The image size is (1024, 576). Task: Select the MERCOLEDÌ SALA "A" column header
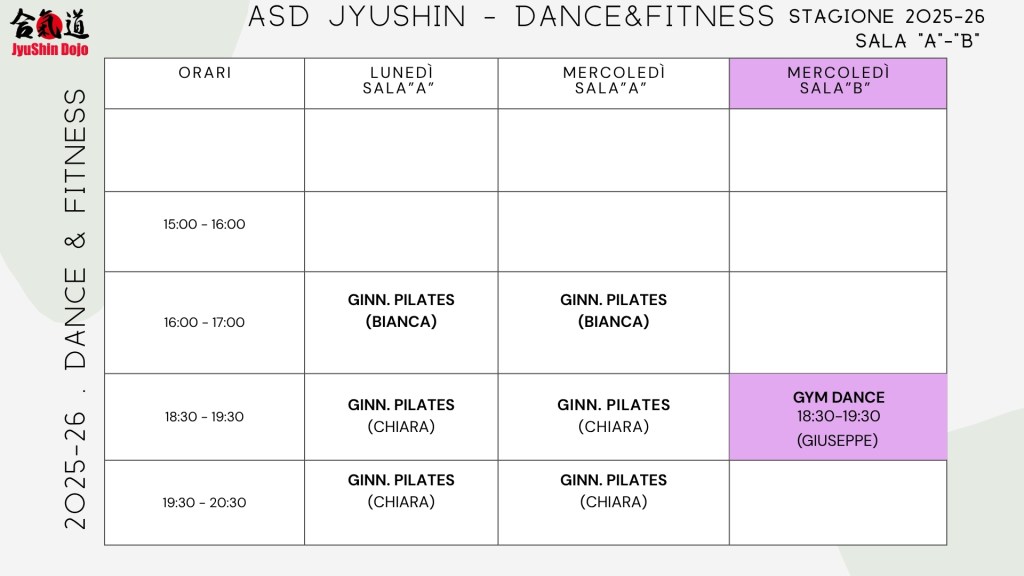pyautogui.click(x=613, y=81)
